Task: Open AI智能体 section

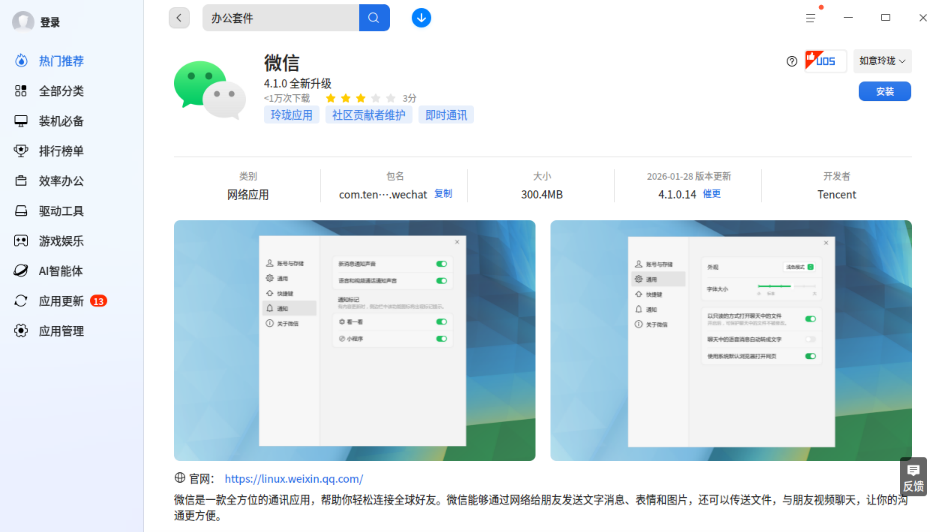Action: [x=61, y=271]
